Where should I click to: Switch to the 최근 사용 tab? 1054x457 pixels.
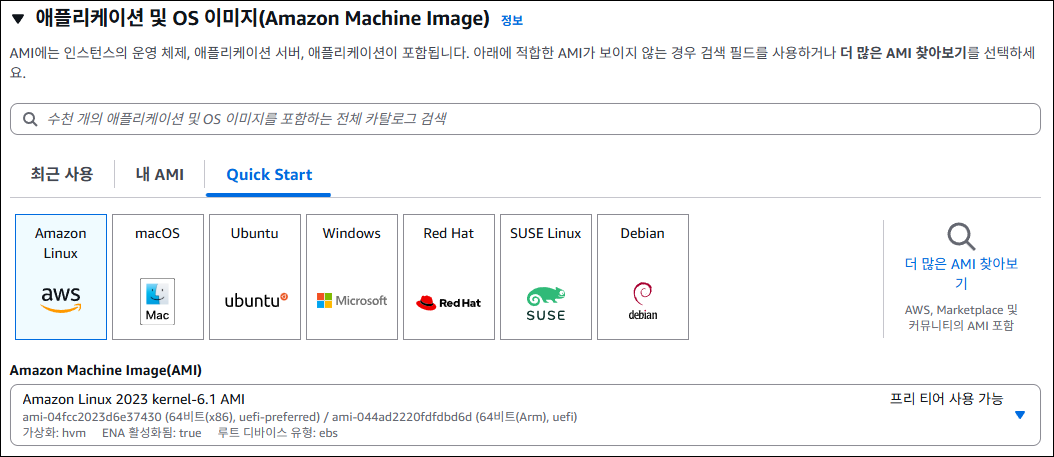[62, 174]
